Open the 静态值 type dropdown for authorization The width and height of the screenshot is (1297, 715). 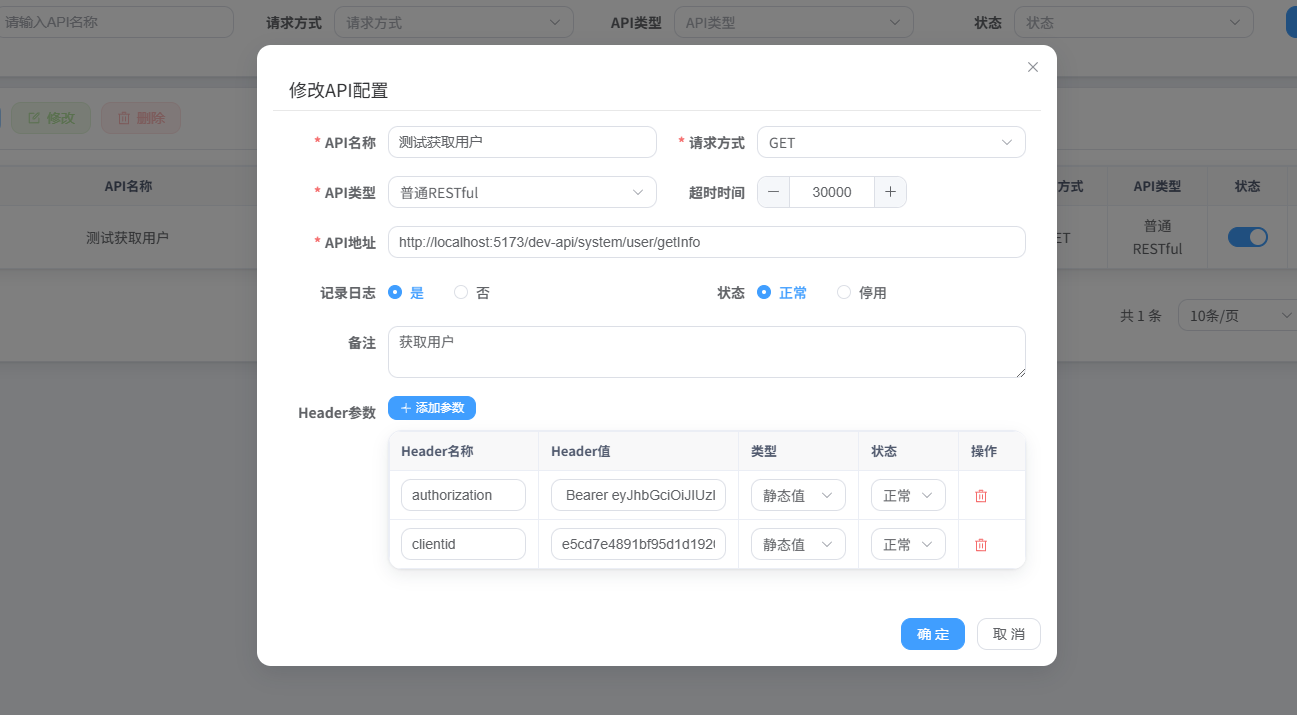[797, 495]
